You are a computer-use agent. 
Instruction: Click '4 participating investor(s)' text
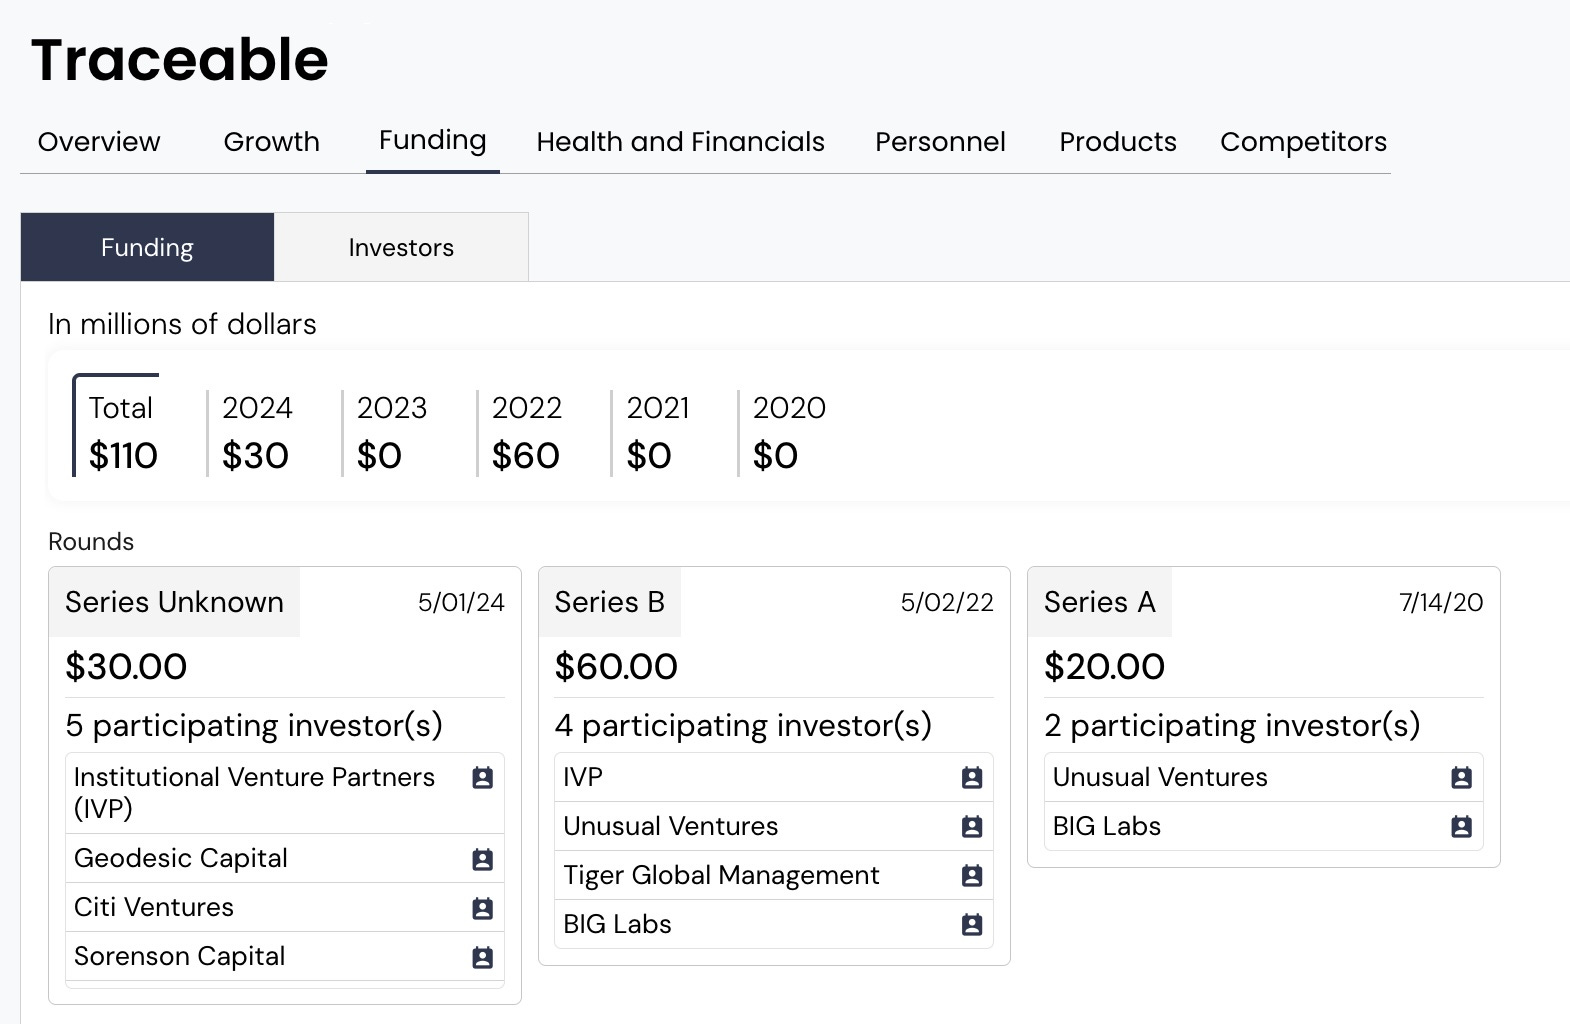coord(743,725)
